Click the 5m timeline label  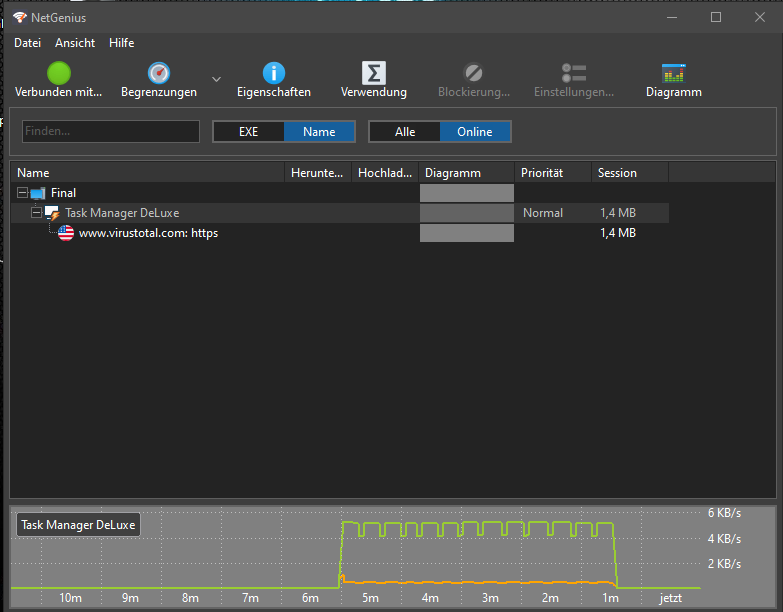[371, 598]
